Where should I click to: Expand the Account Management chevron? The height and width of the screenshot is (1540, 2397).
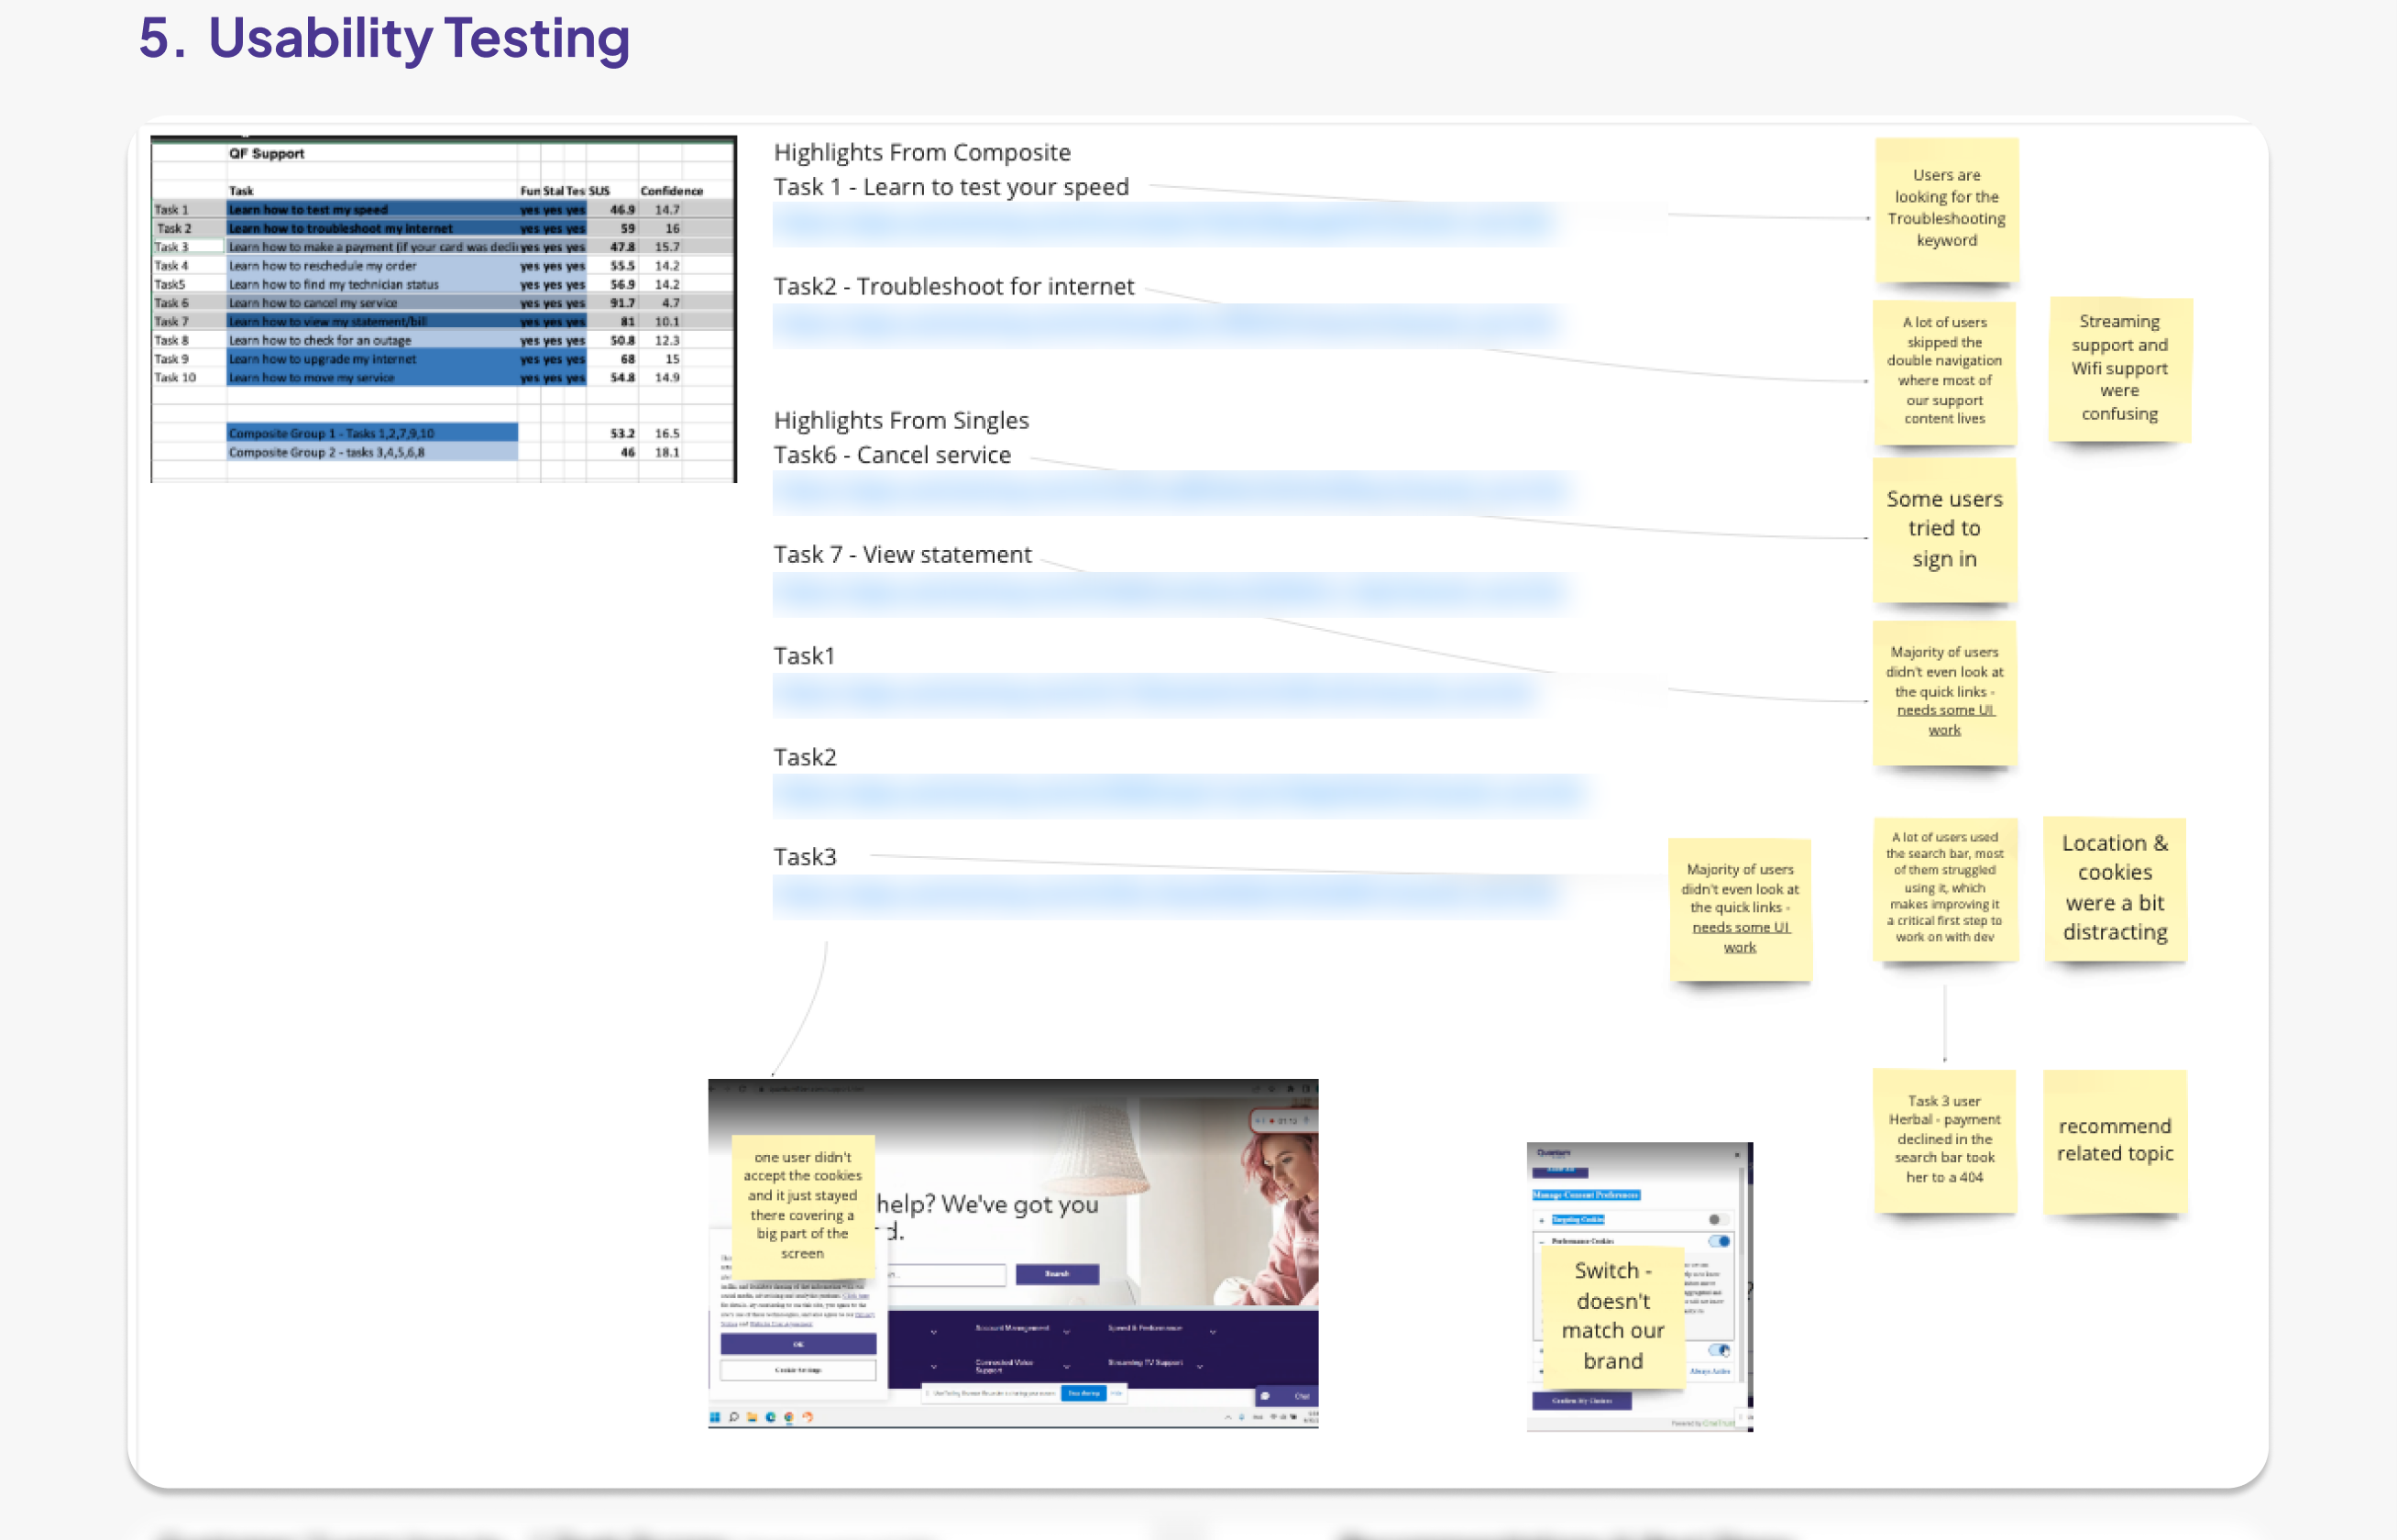click(x=1067, y=1332)
